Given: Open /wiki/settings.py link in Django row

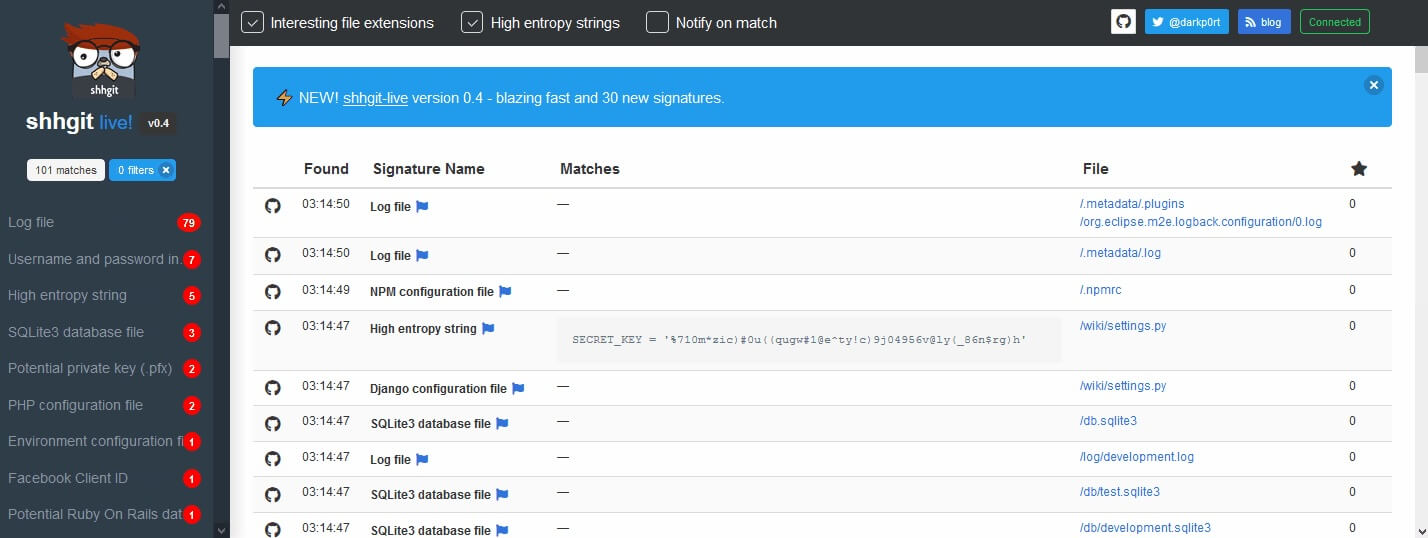Looking at the screenshot, I should click(1123, 386).
